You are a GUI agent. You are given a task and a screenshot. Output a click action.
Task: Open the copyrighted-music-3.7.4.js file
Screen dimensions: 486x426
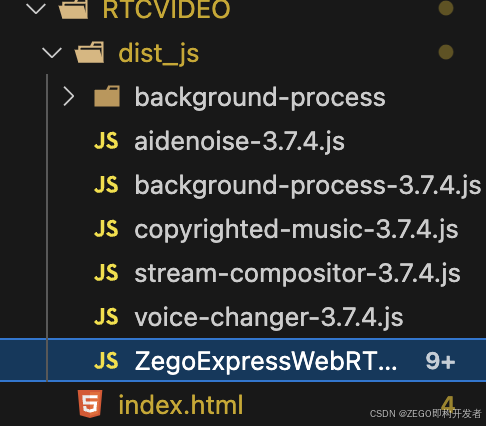[296, 230]
